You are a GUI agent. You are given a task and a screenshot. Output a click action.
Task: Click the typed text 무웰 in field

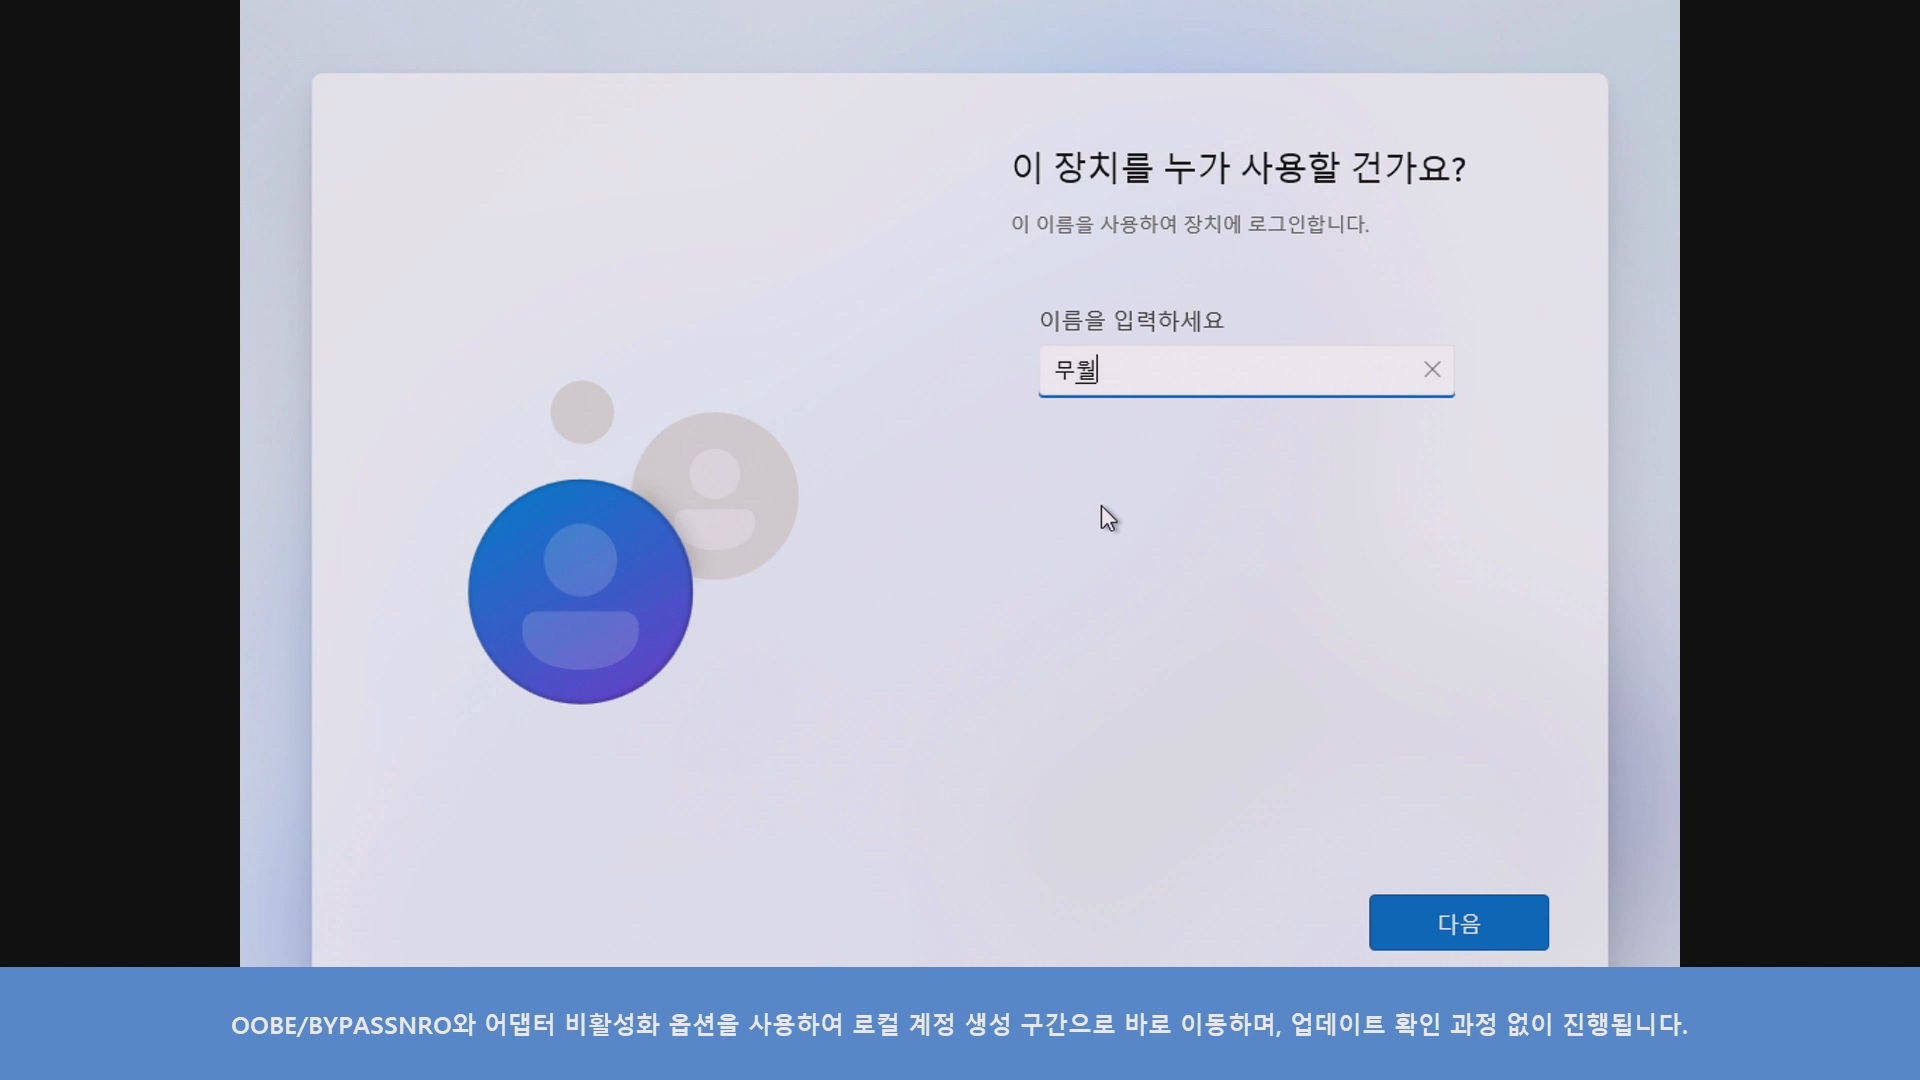1076,370
